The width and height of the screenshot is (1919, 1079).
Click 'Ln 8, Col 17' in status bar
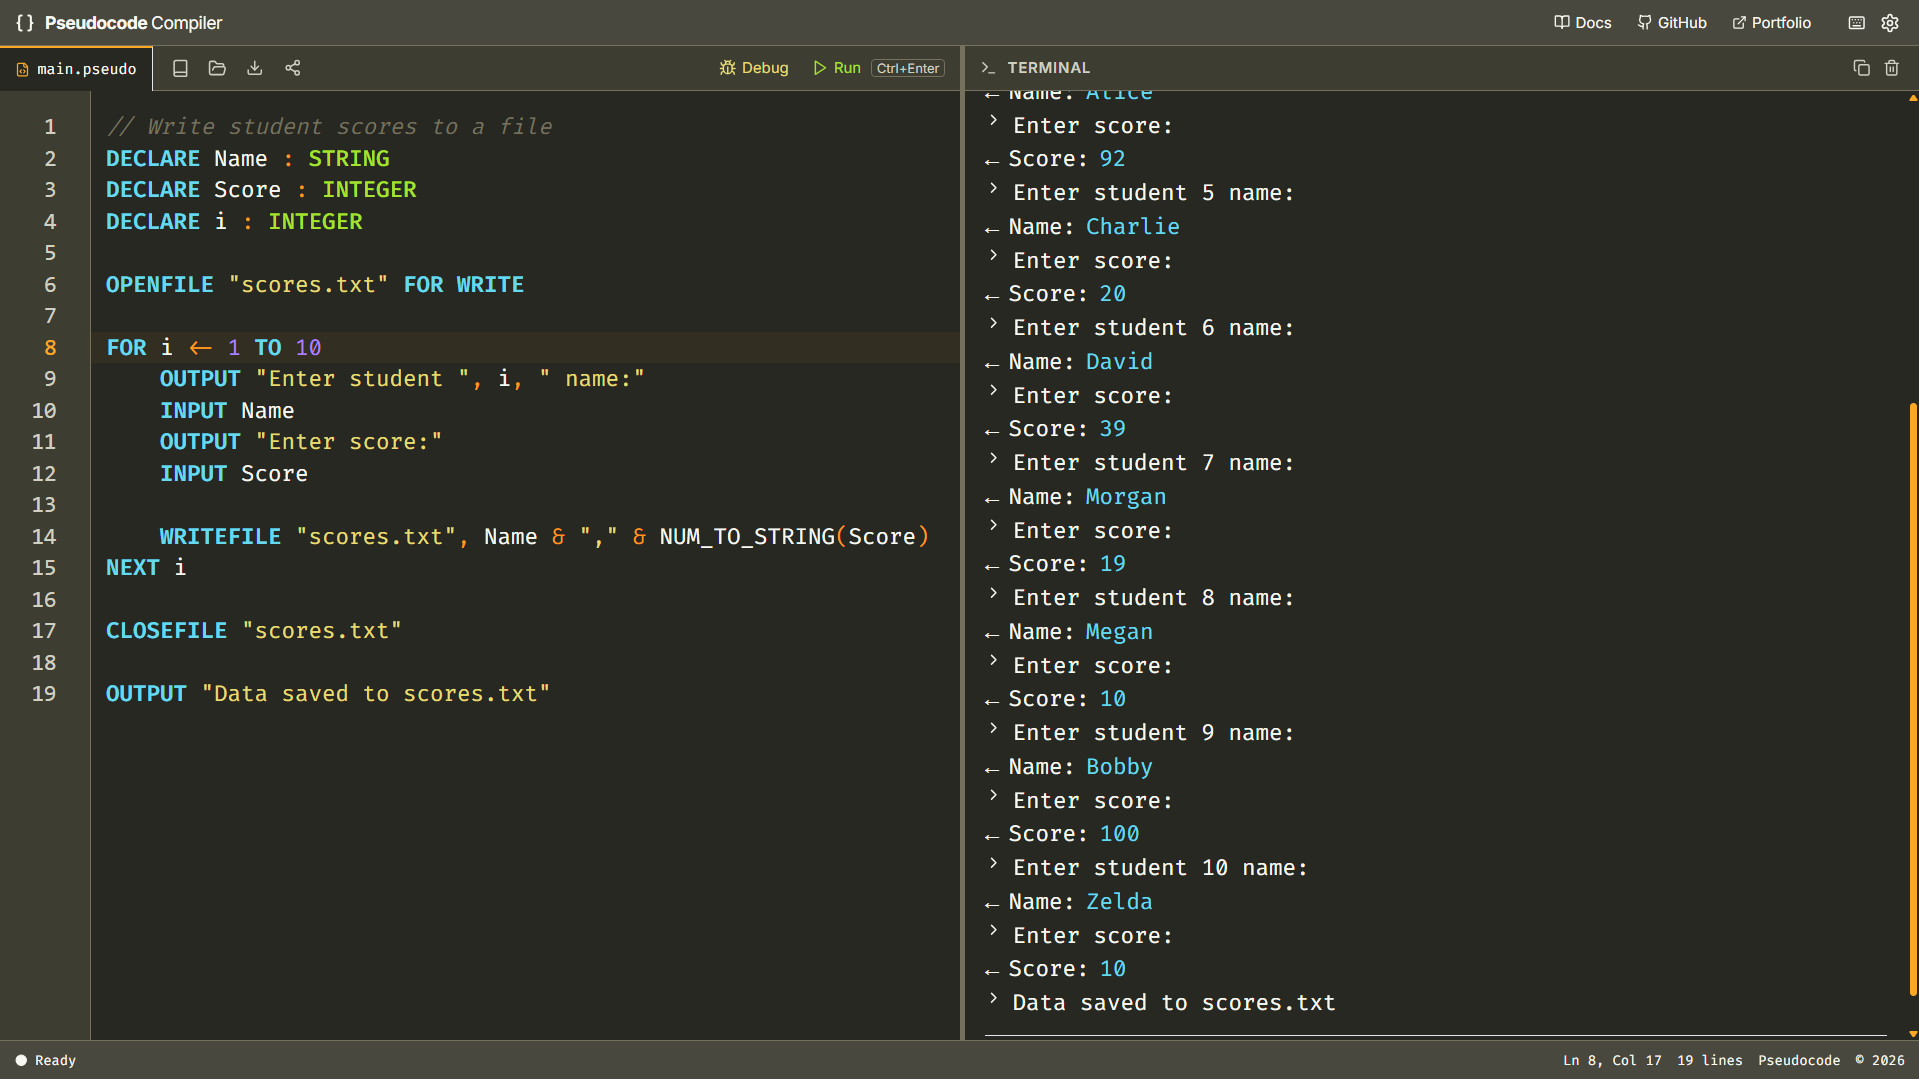tap(1612, 1061)
